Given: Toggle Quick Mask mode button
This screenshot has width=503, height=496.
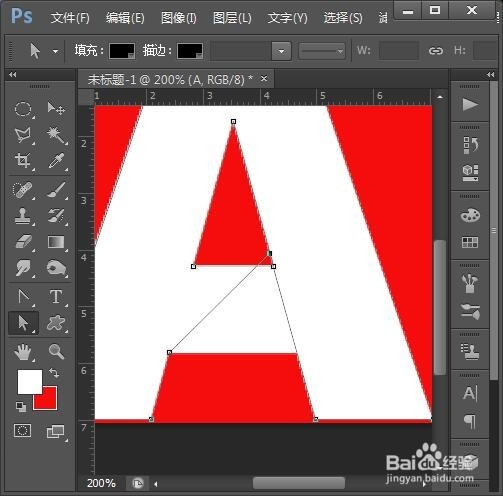Looking at the screenshot, I should [x=23, y=430].
